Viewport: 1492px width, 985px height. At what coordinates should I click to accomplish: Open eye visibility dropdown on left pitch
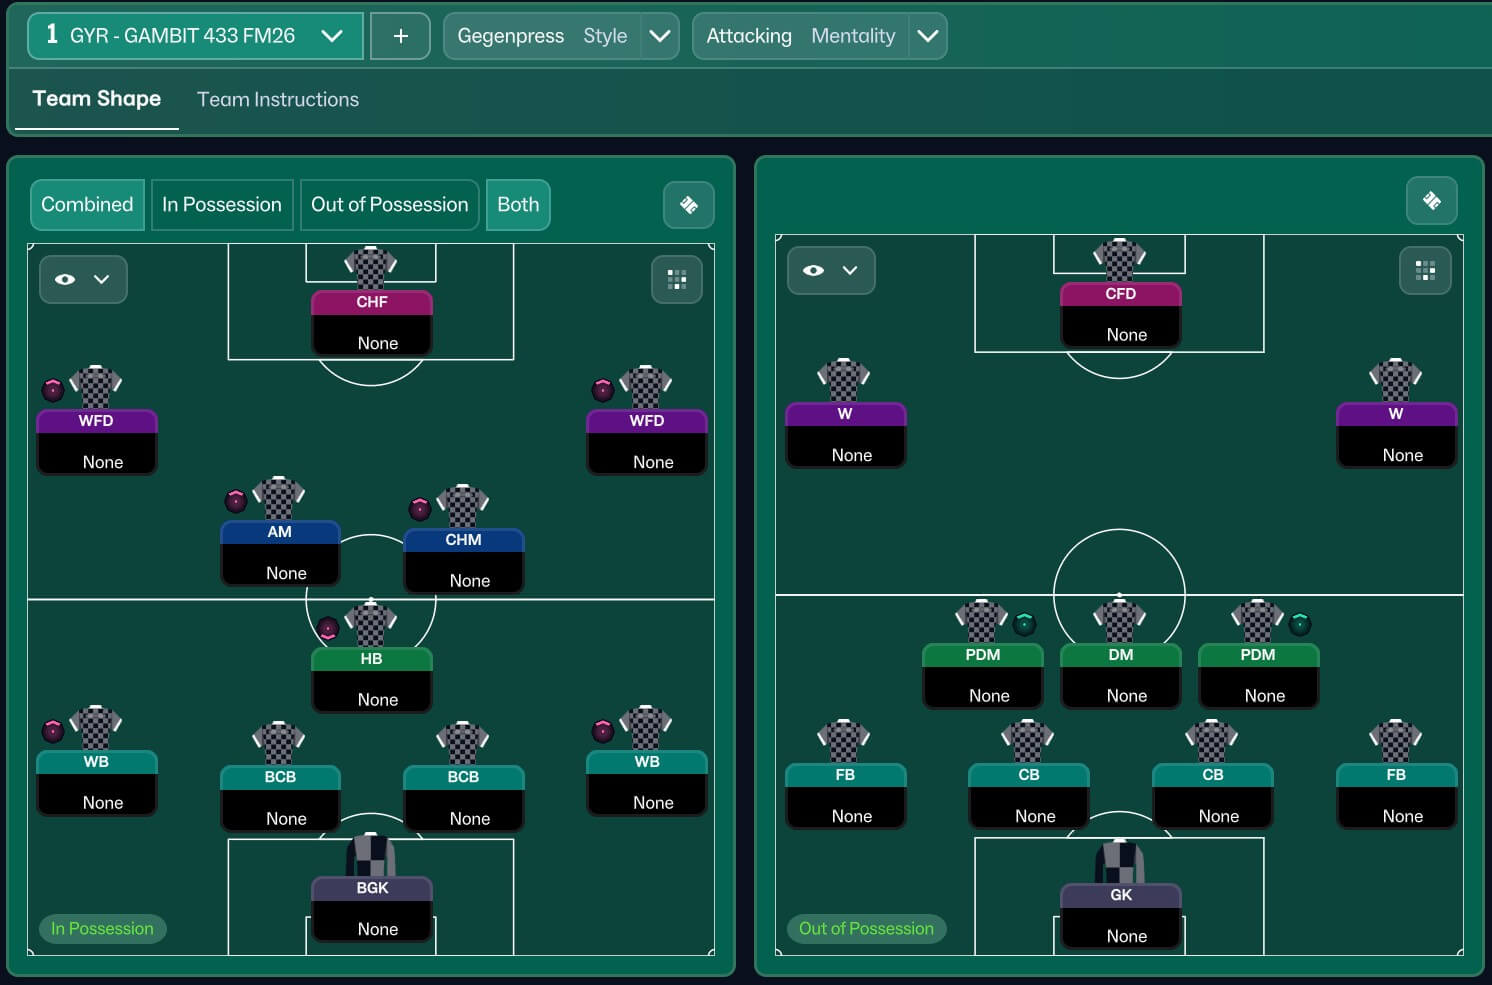point(83,279)
